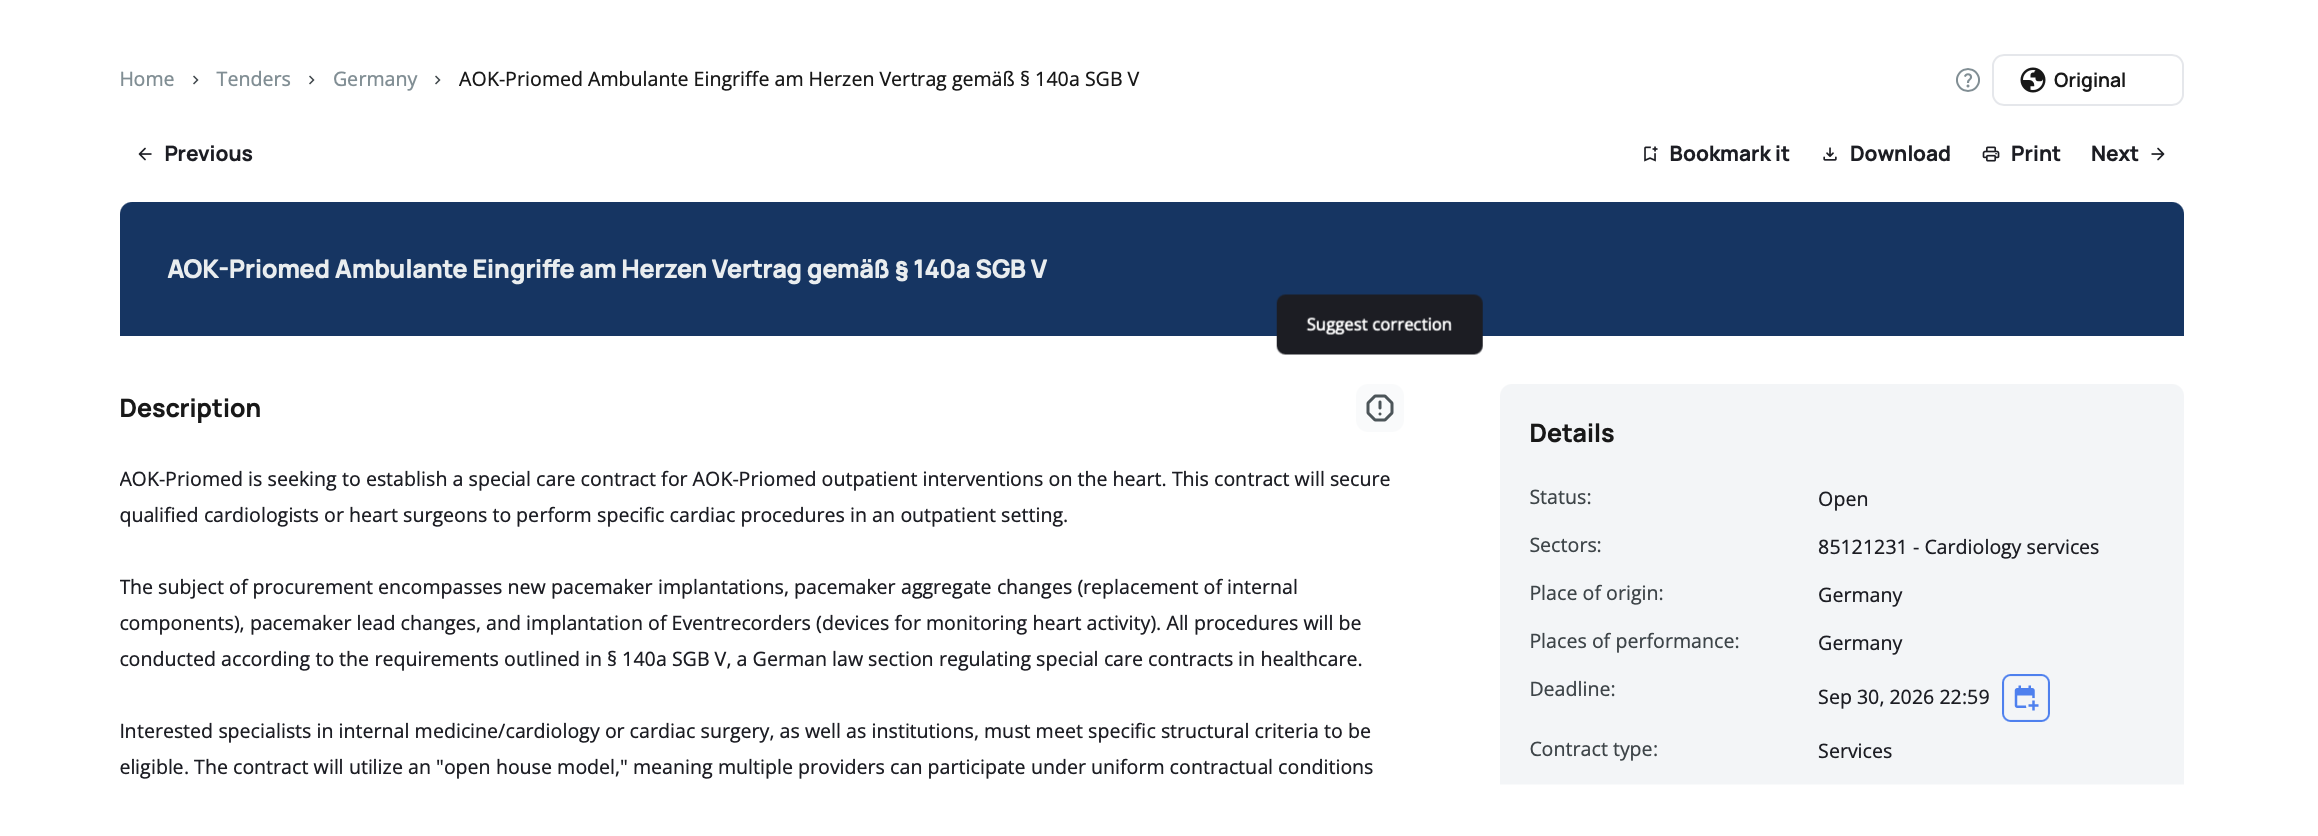Click the globe icon beside Original
The width and height of the screenshot is (2318, 836).
point(2032,80)
